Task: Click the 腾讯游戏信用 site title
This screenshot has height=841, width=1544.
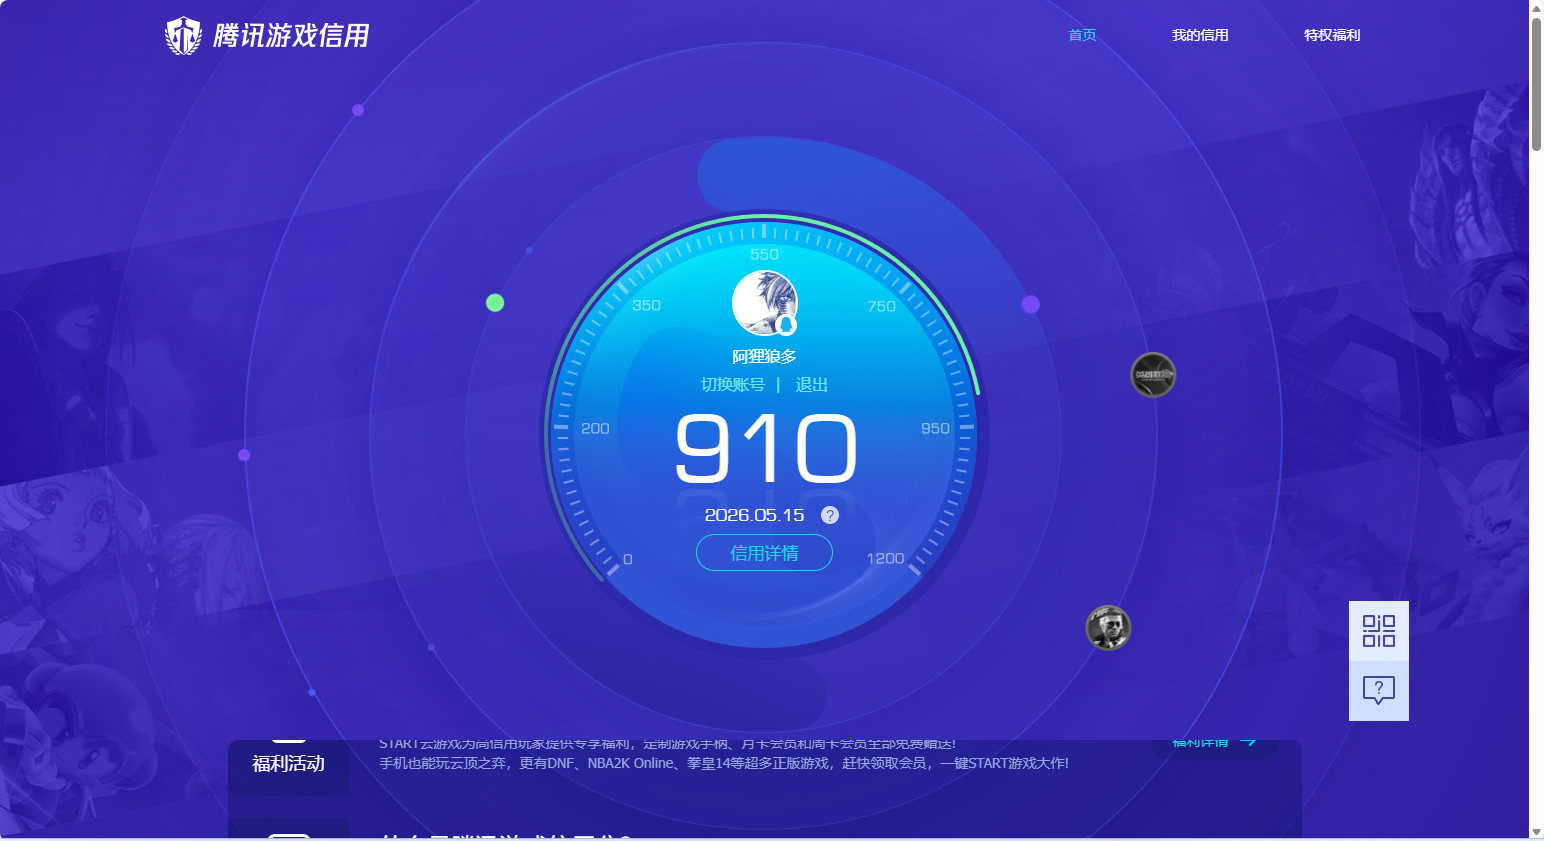Action: point(291,36)
